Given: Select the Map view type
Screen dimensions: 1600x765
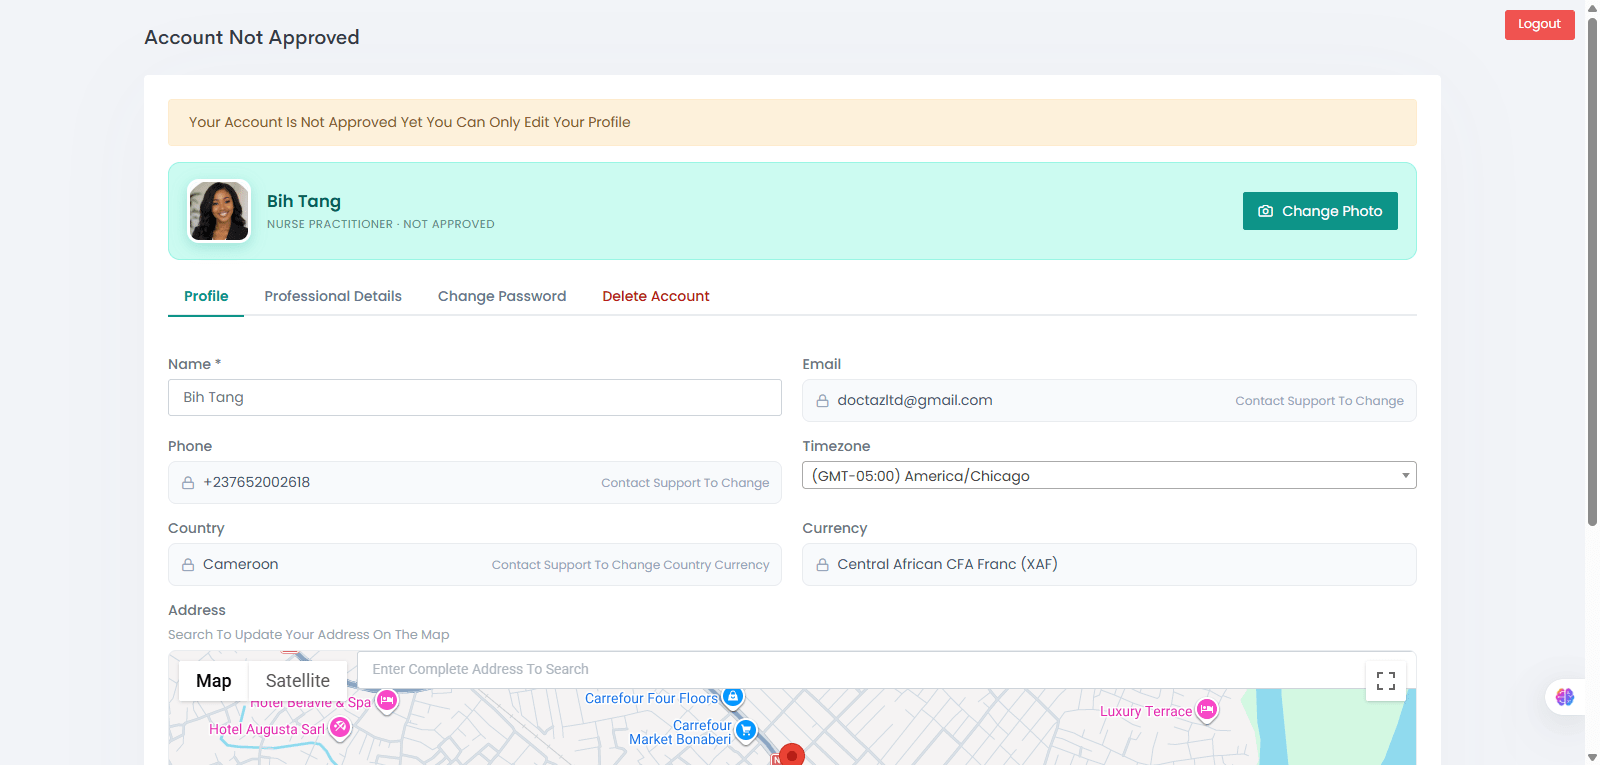Looking at the screenshot, I should (214, 681).
